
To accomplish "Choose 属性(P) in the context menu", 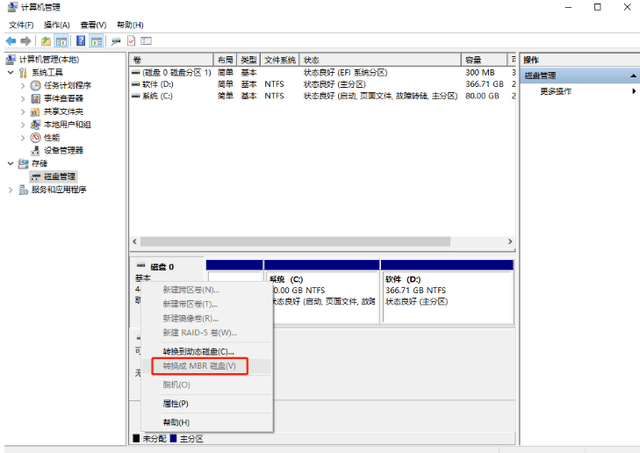I will 175,403.
